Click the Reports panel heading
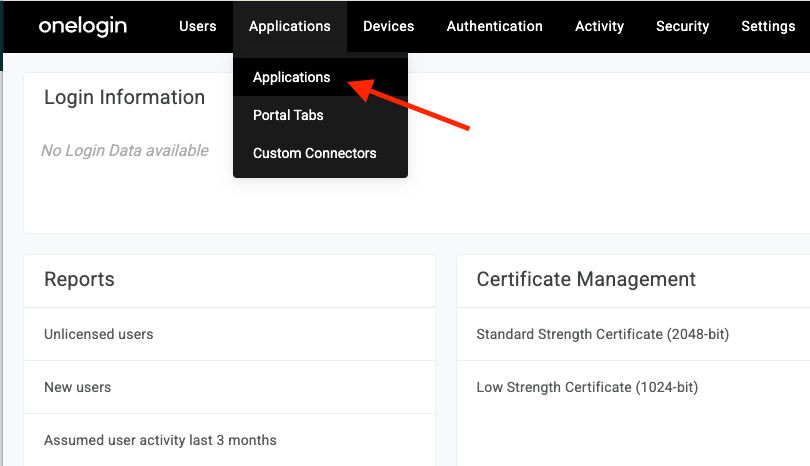Viewport: 810px width, 466px height. click(x=79, y=279)
